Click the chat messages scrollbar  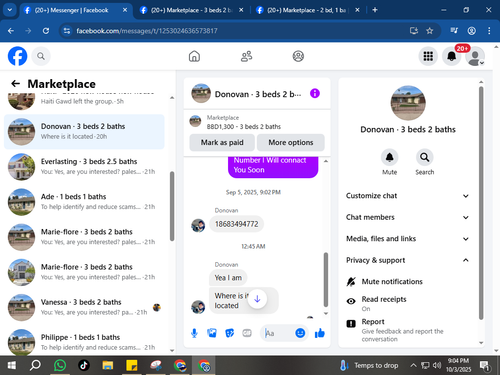click(326, 279)
